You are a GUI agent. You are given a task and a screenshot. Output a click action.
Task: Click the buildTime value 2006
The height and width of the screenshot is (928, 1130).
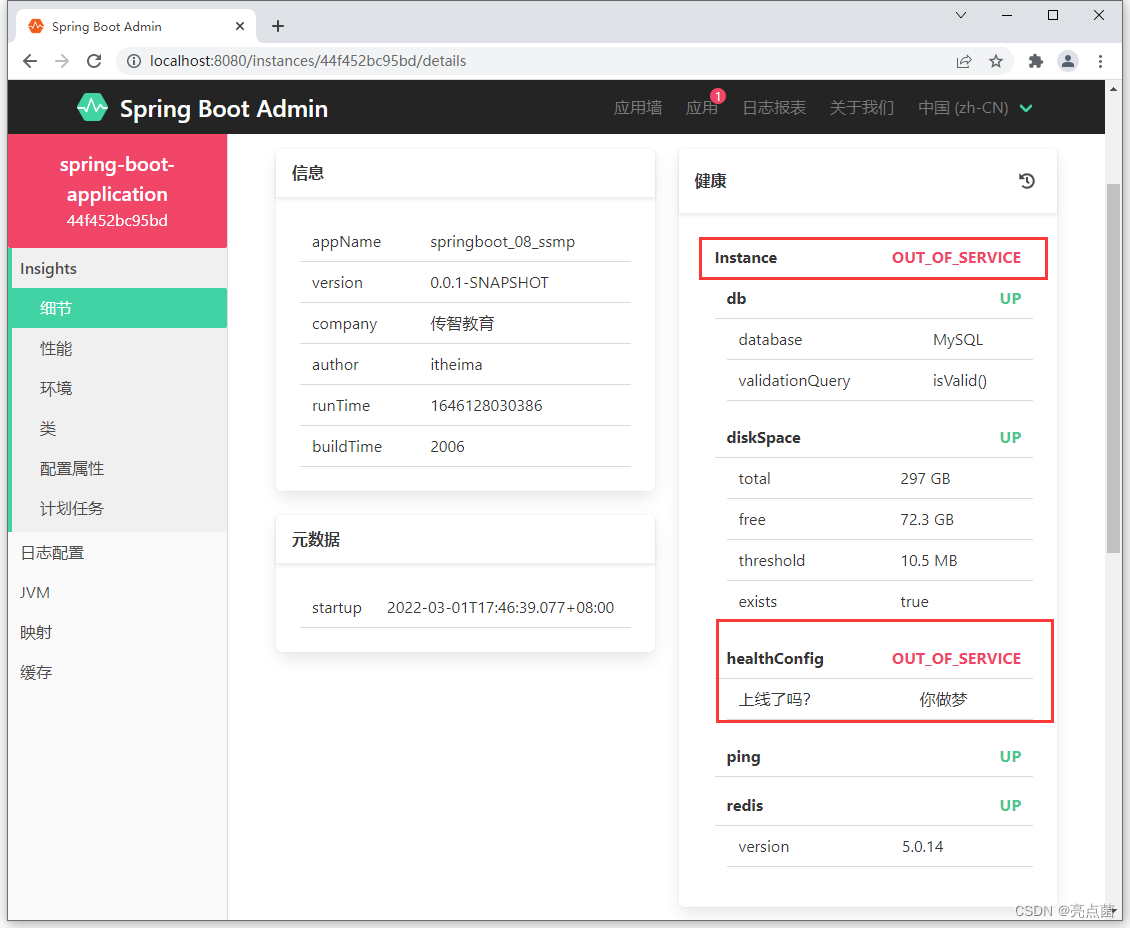point(448,447)
